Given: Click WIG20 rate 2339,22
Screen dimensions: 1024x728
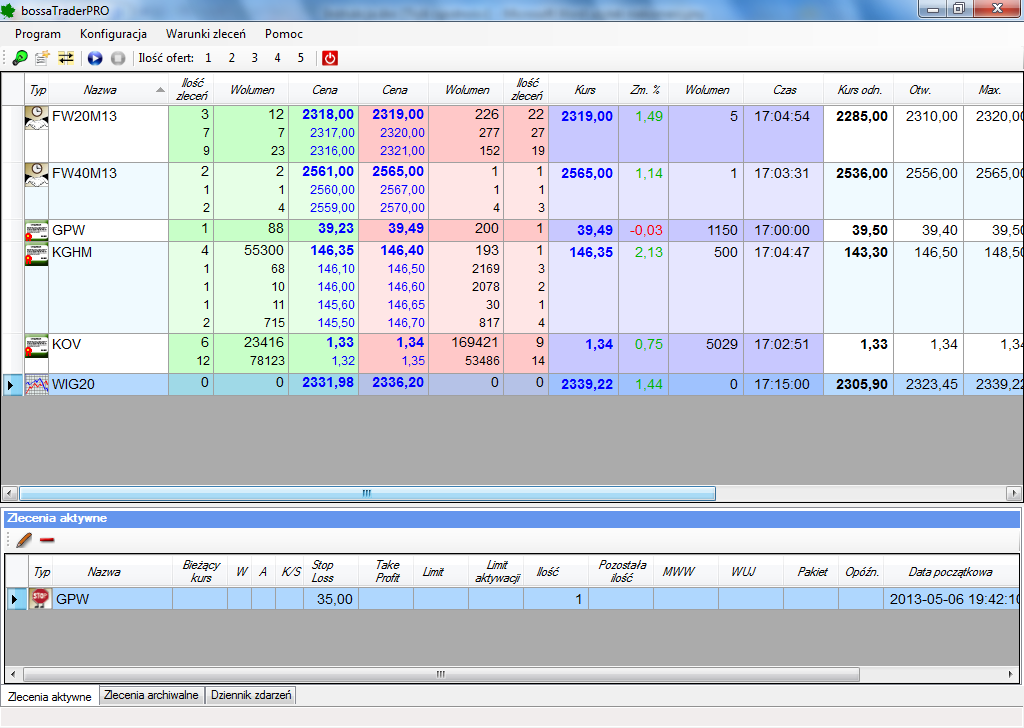Looking at the screenshot, I should point(587,385).
